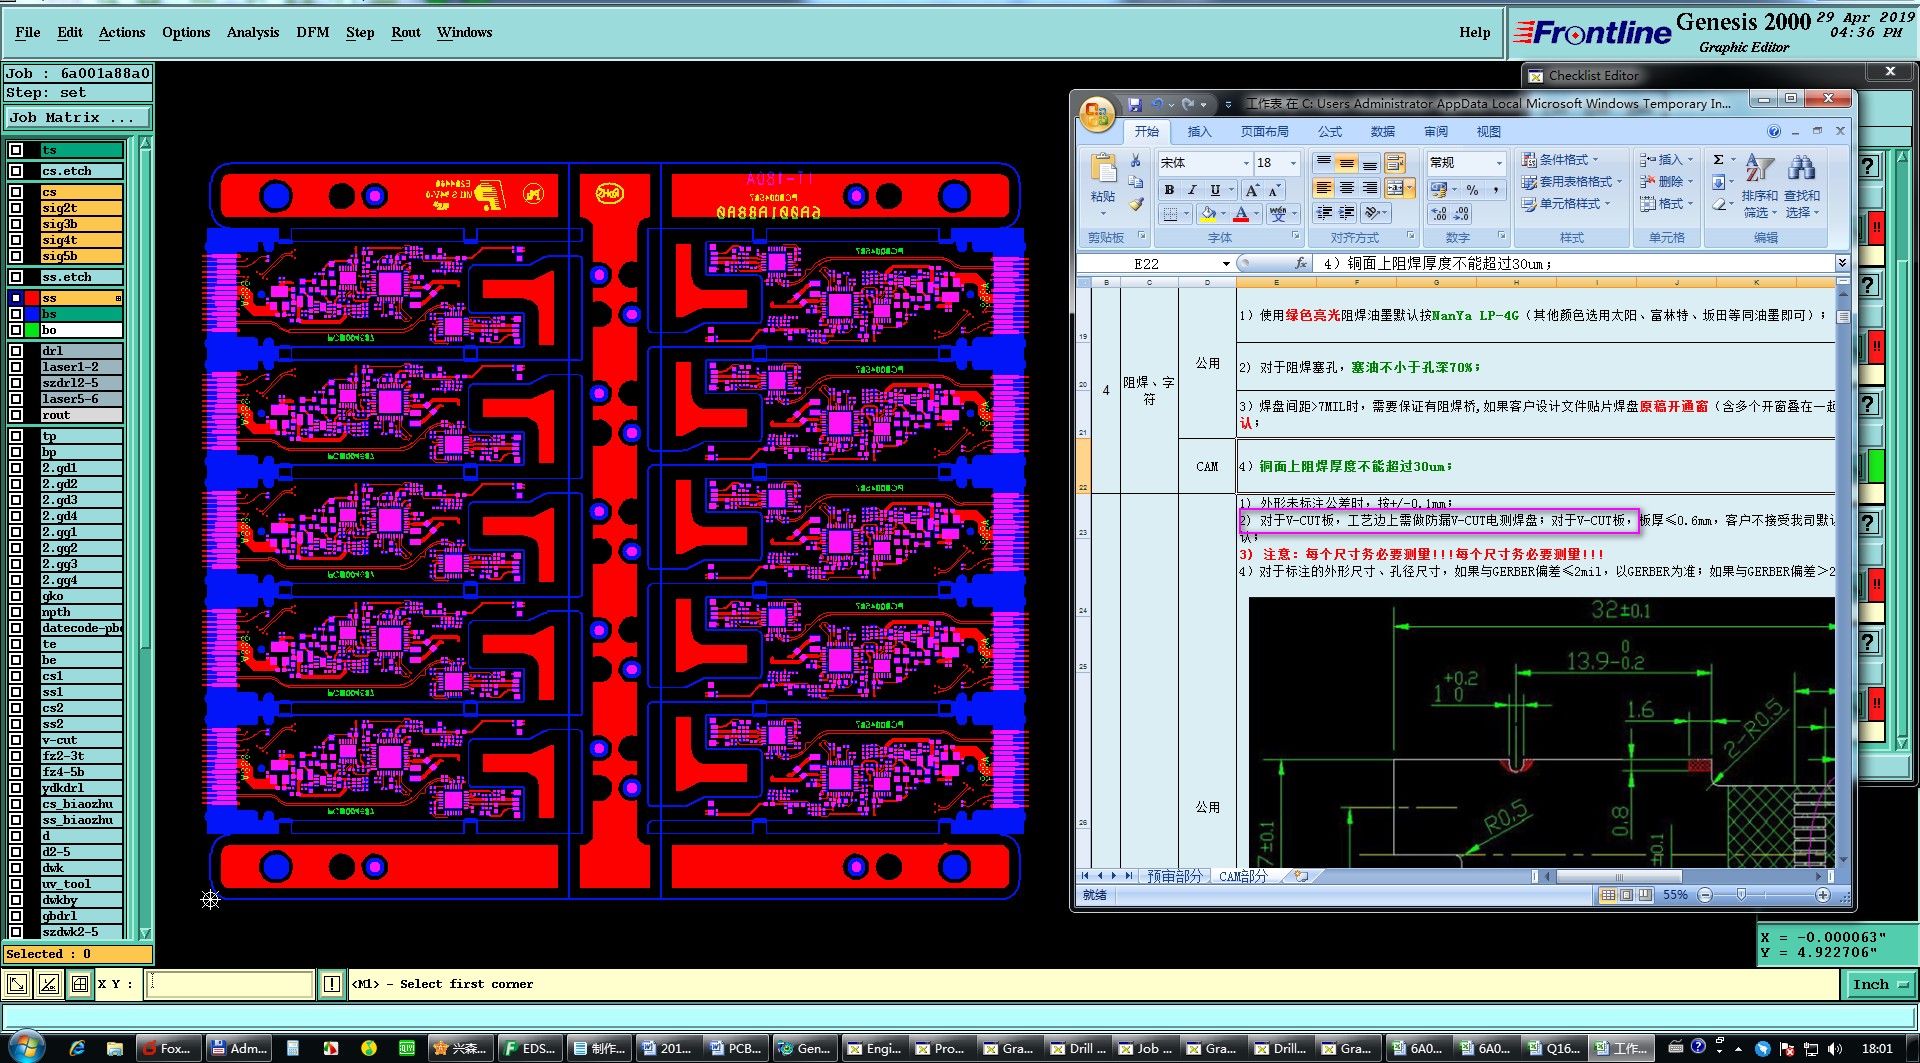Screen dimensions: 1920x1063
Task: Open the Actions menu
Action: [x=122, y=33]
